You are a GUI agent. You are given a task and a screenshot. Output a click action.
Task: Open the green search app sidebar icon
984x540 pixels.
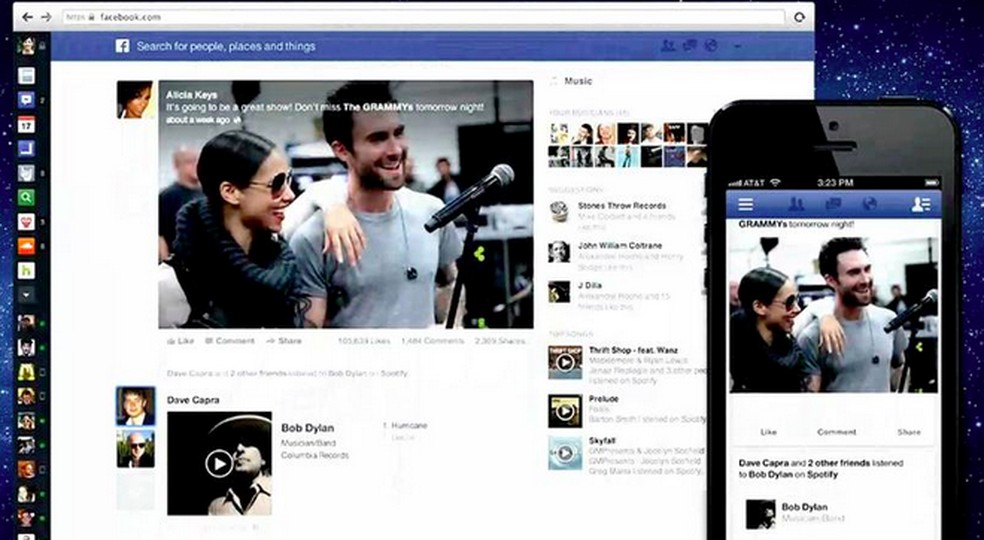click(26, 198)
